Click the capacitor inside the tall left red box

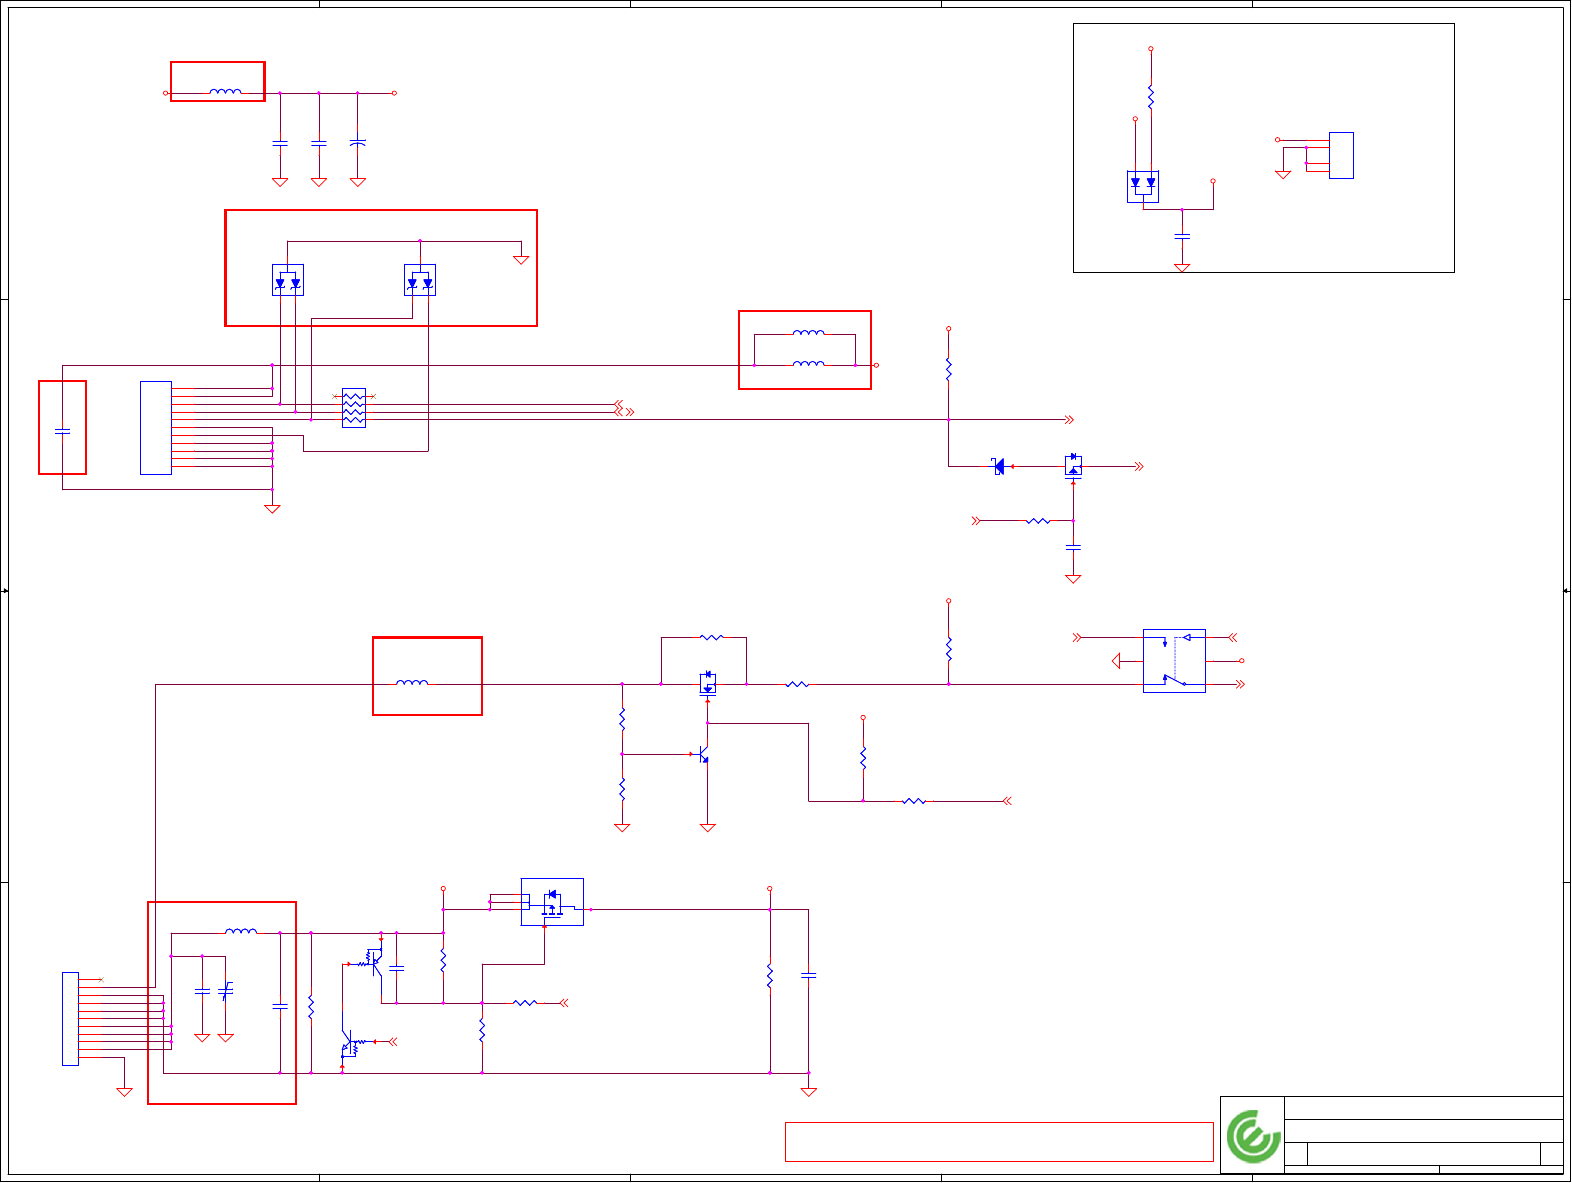tap(63, 431)
